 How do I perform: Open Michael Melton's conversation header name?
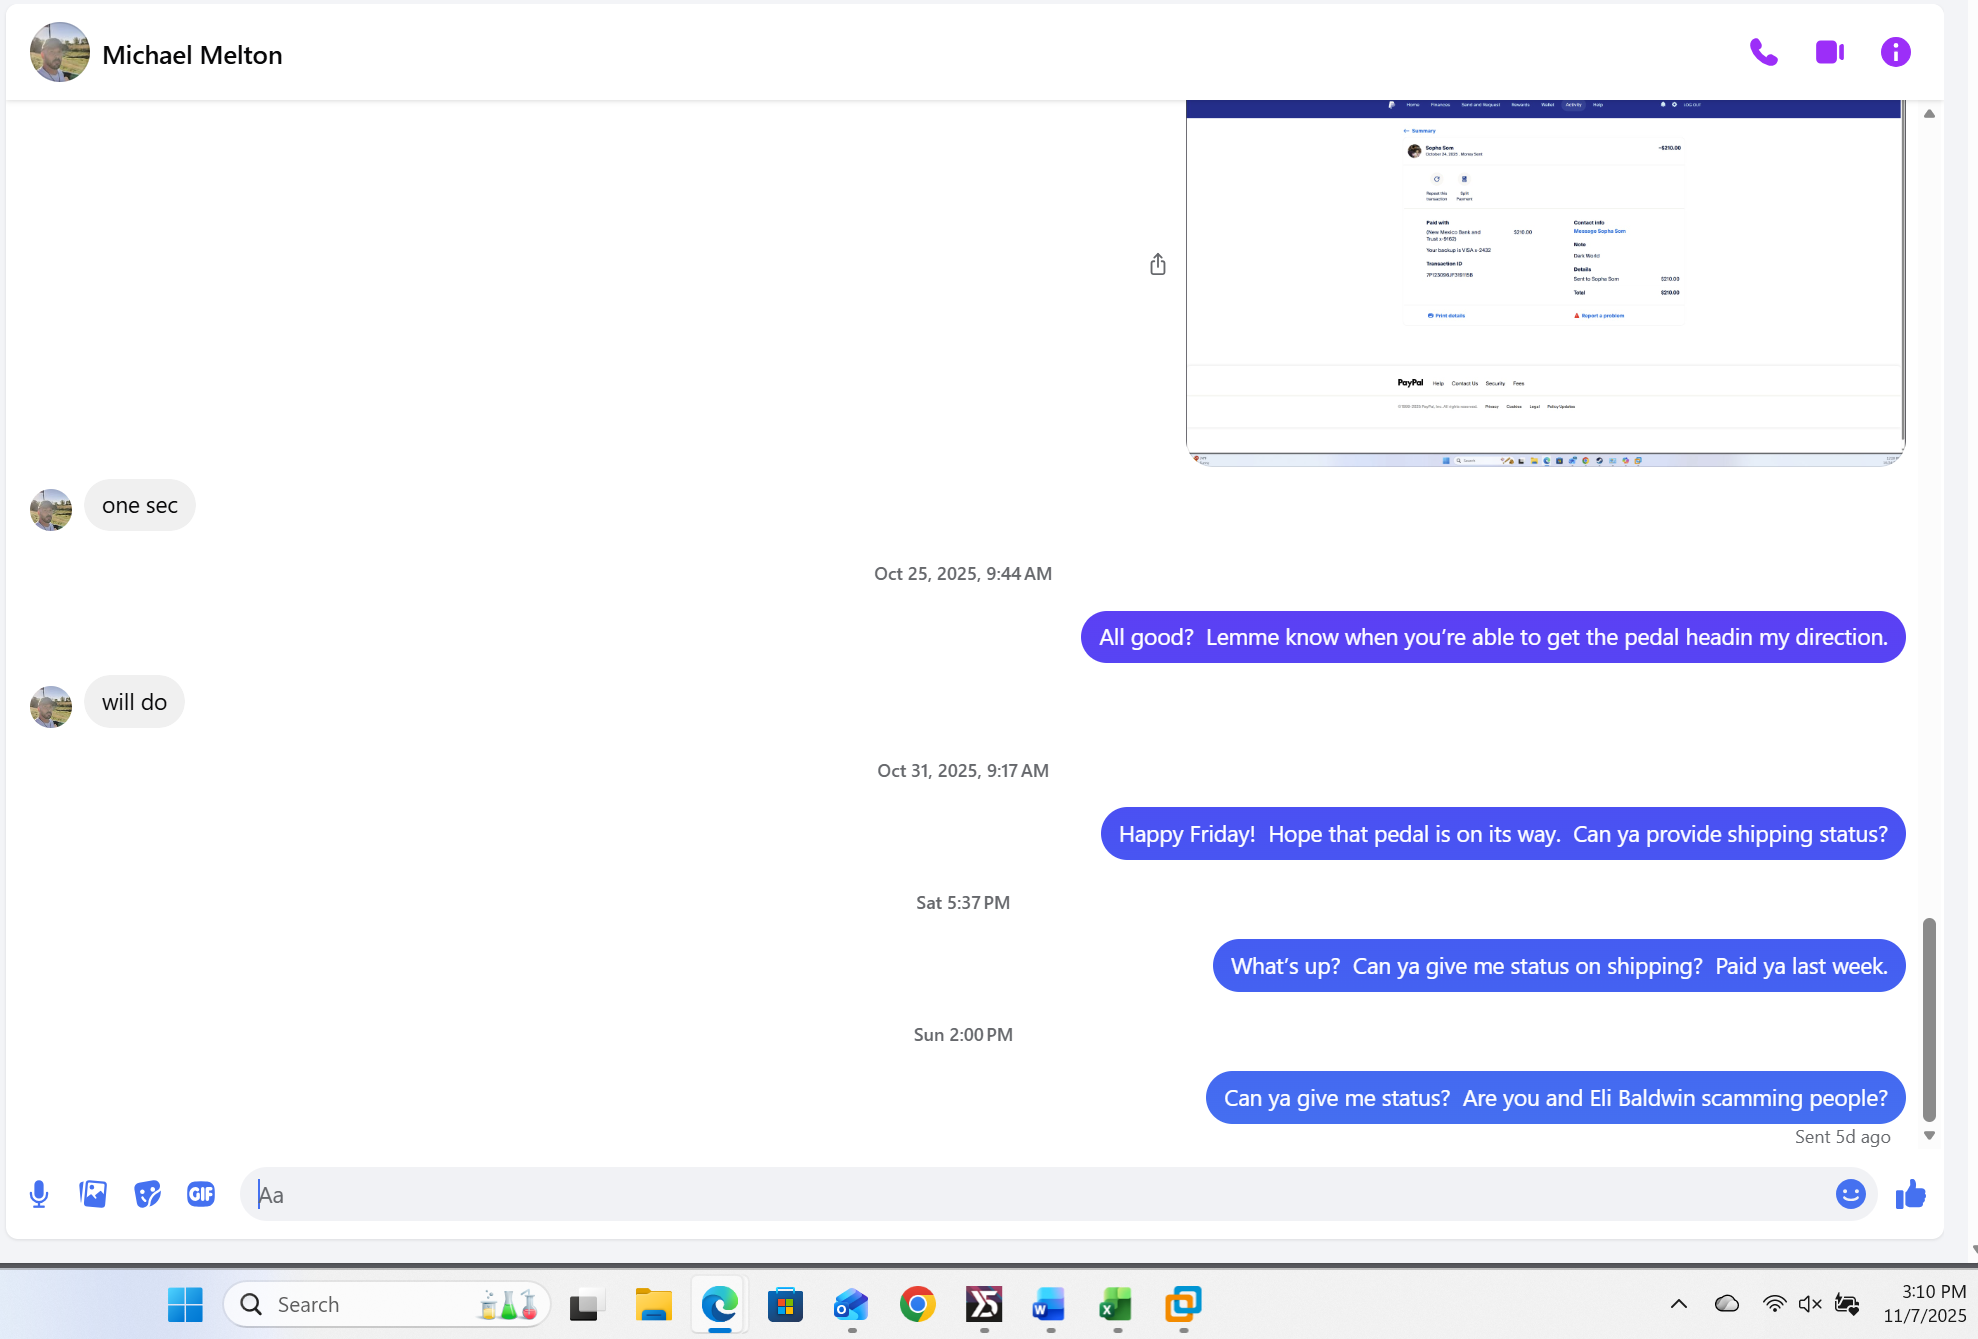[192, 54]
